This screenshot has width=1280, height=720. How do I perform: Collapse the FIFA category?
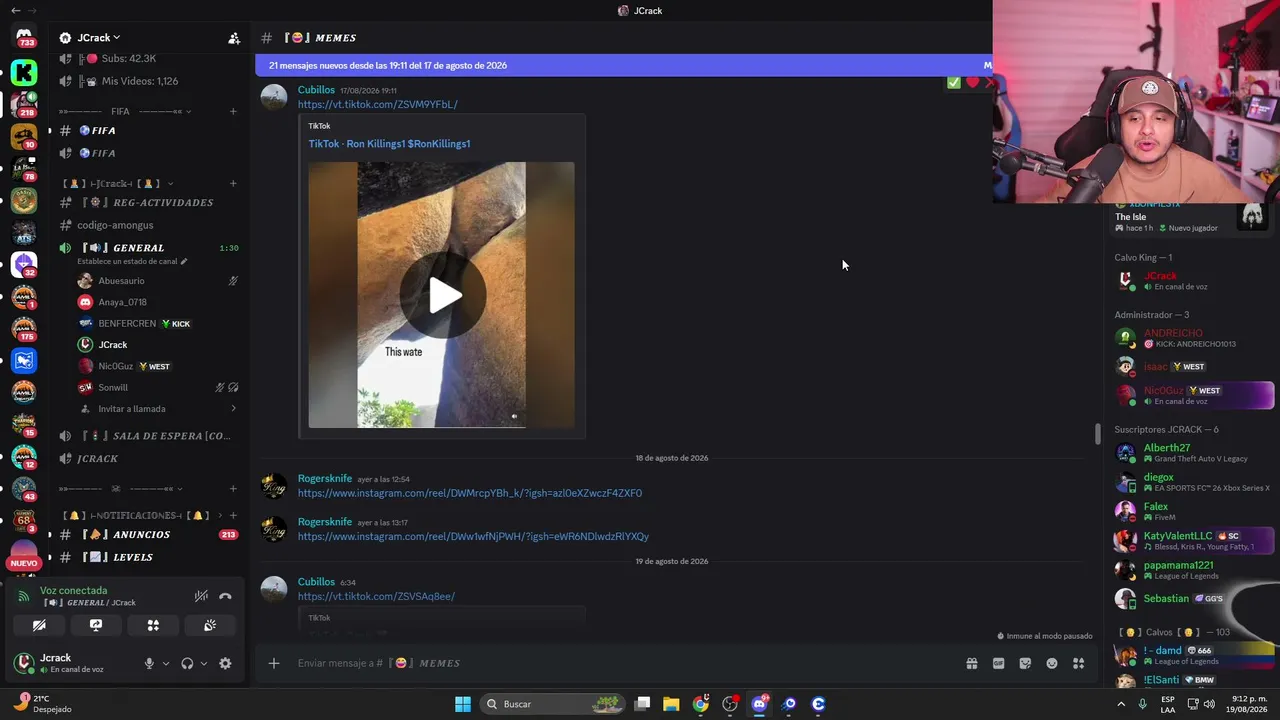(121, 111)
